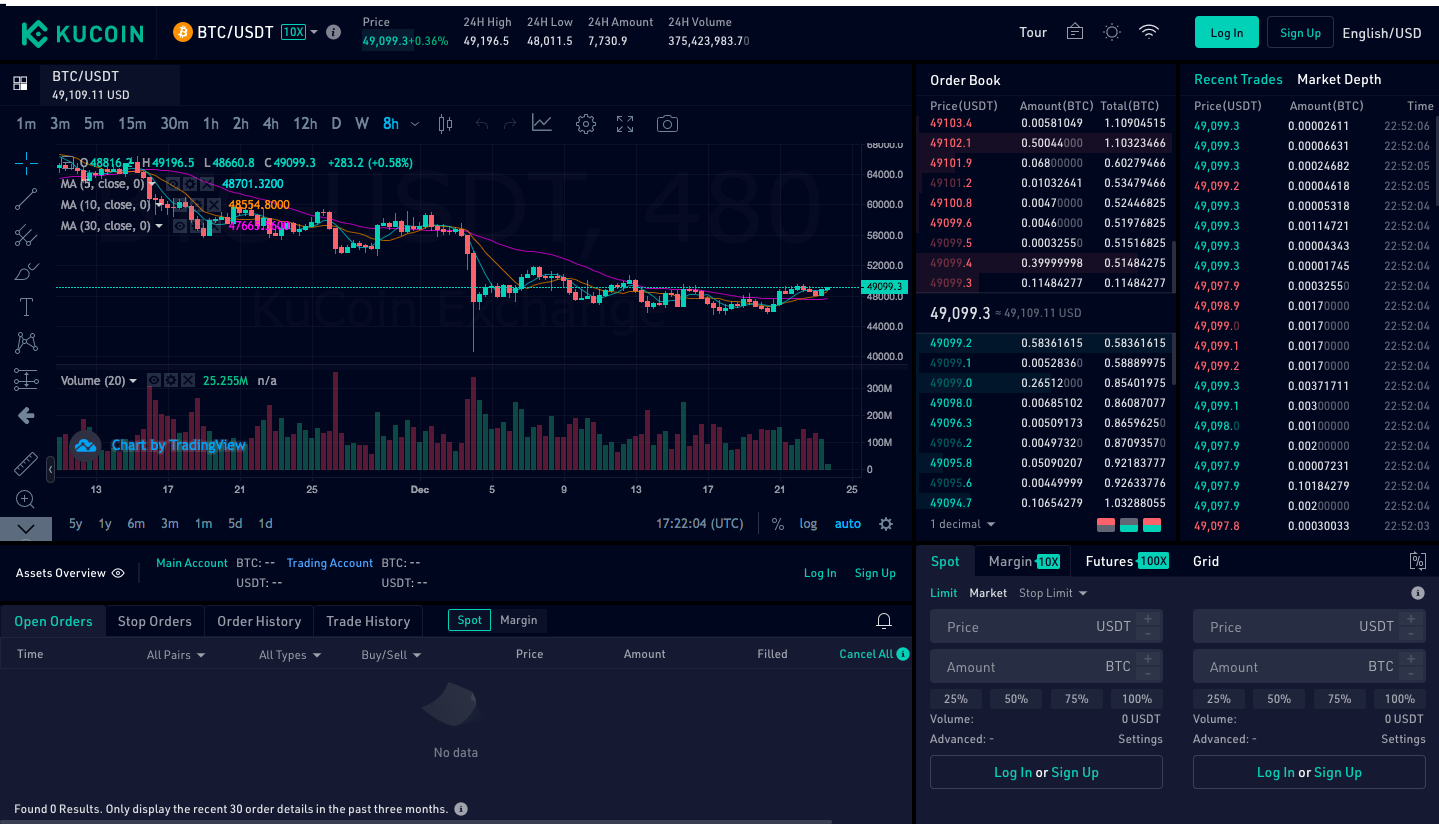1439x824 pixels.
Task: Click the KuCoin logo
Action: (x=83, y=34)
